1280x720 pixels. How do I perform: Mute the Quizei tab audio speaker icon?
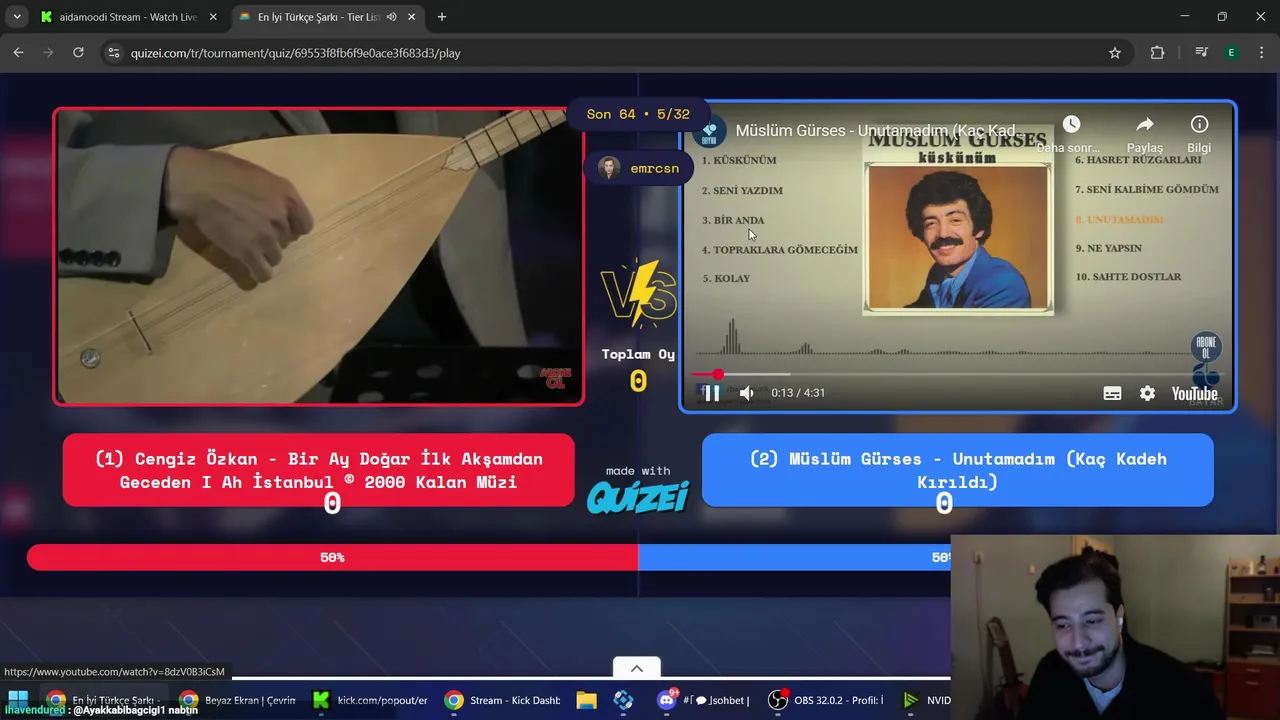pyautogui.click(x=392, y=17)
